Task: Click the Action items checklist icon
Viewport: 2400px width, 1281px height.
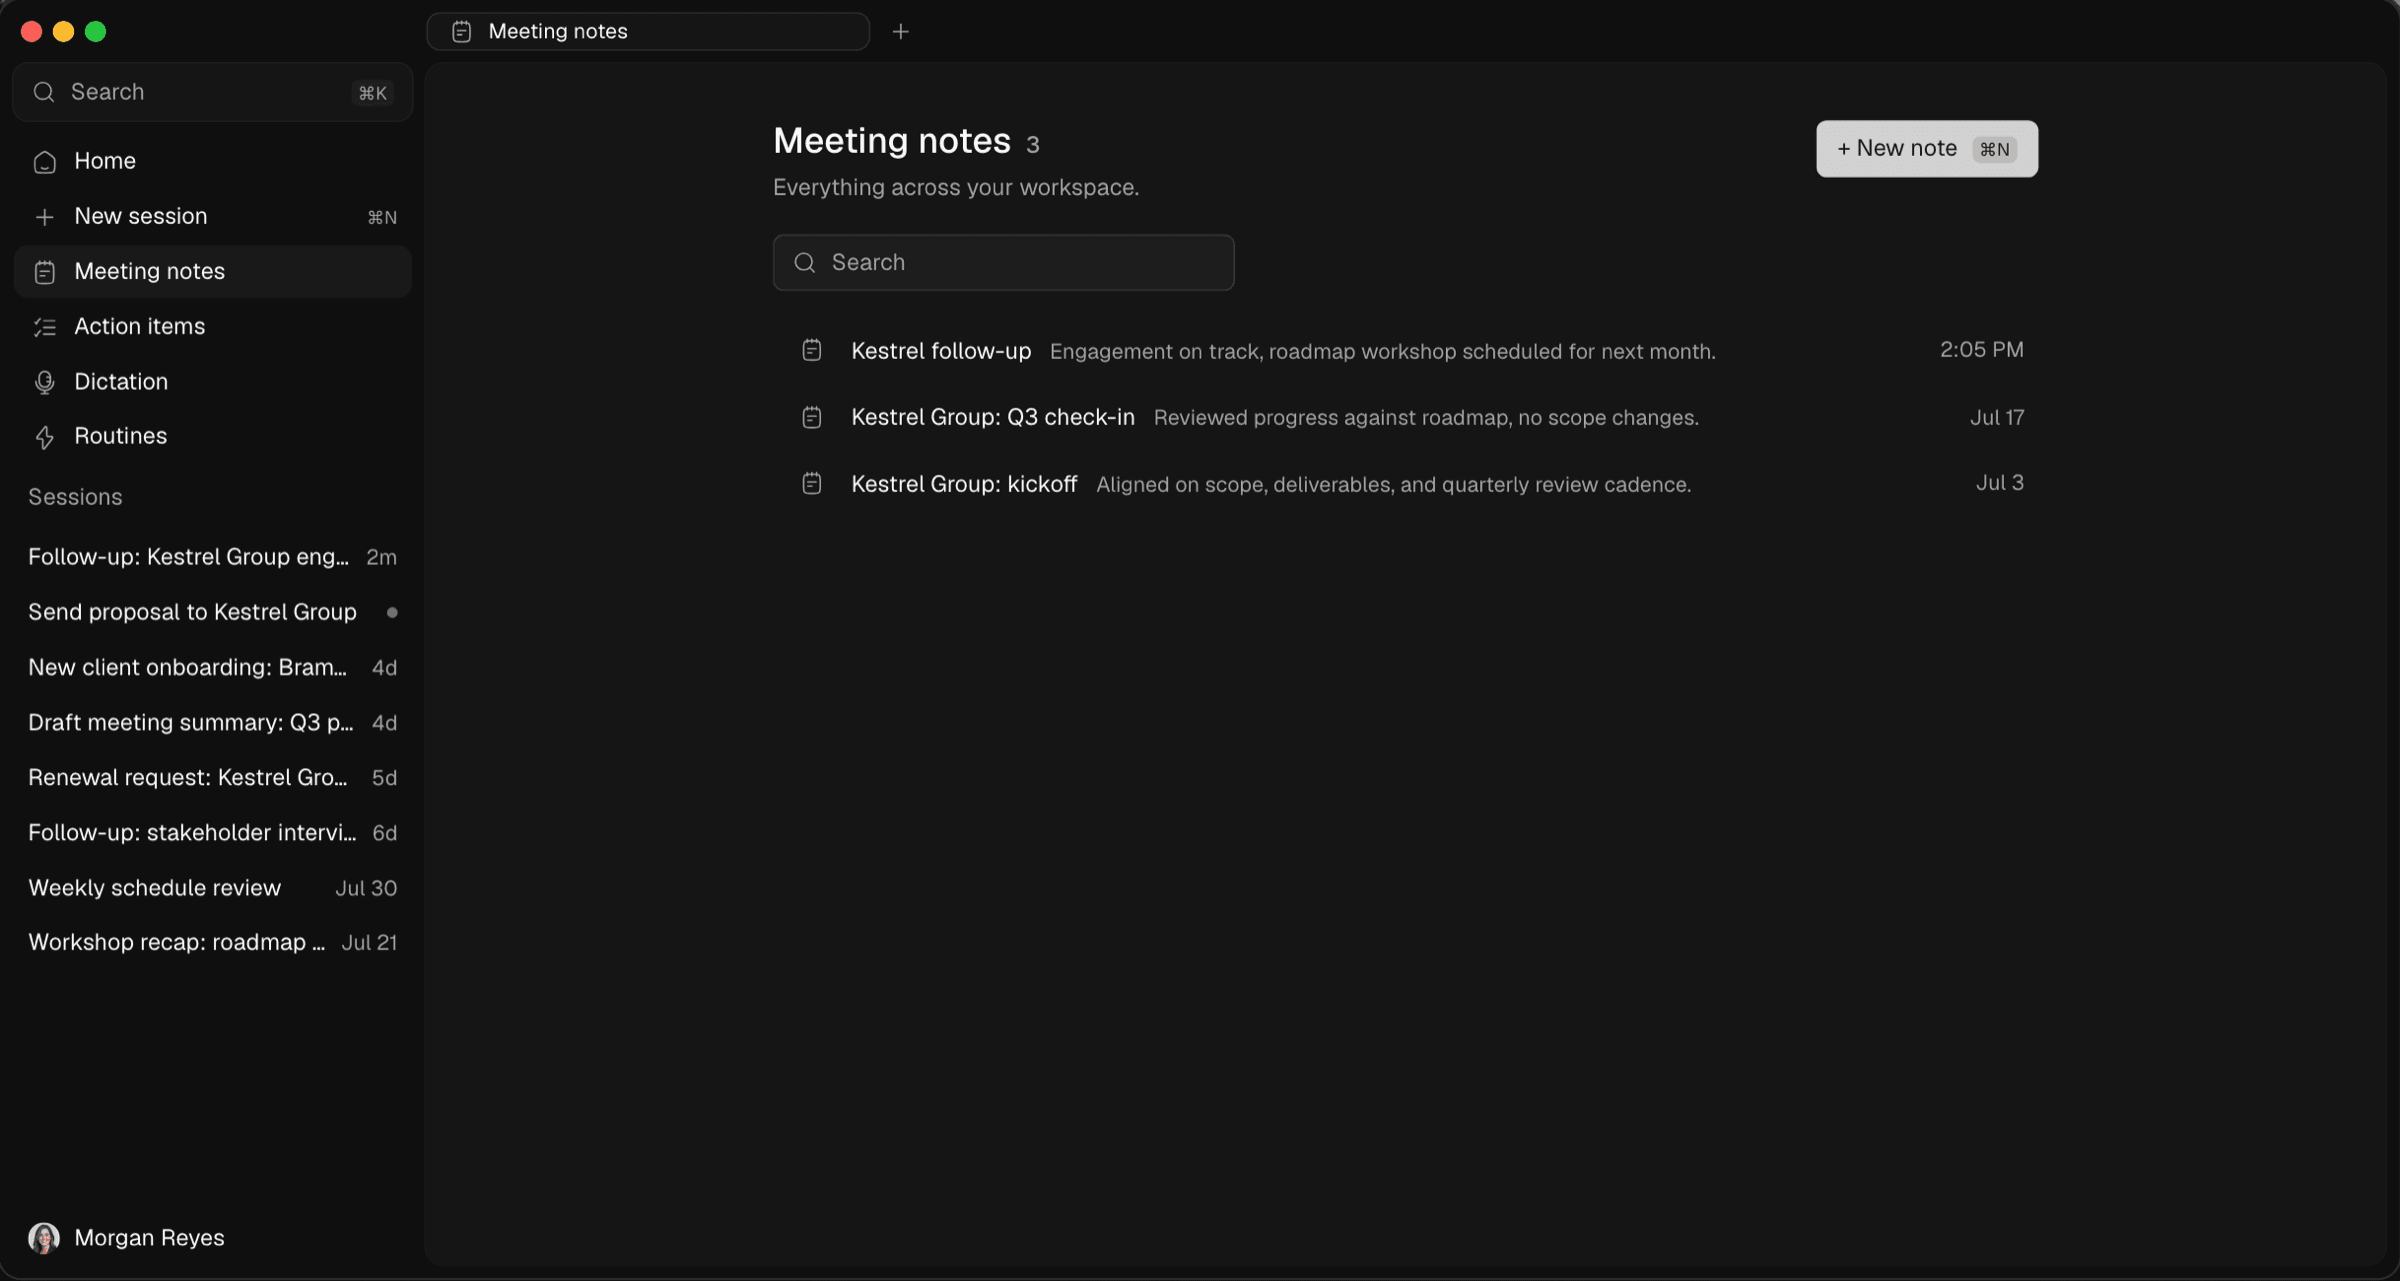Action: (x=44, y=327)
